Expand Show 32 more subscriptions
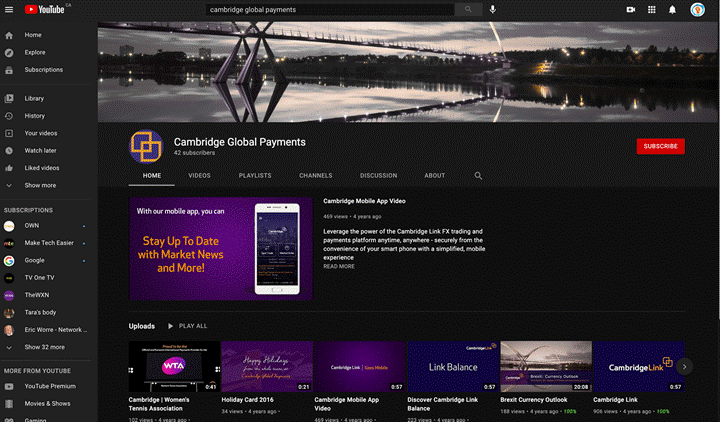This screenshot has height=422, width=720. pos(46,347)
